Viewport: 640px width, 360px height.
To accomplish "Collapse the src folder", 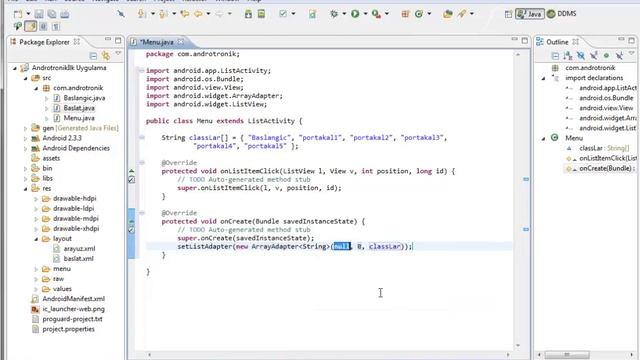I will pyautogui.click(x=26, y=78).
